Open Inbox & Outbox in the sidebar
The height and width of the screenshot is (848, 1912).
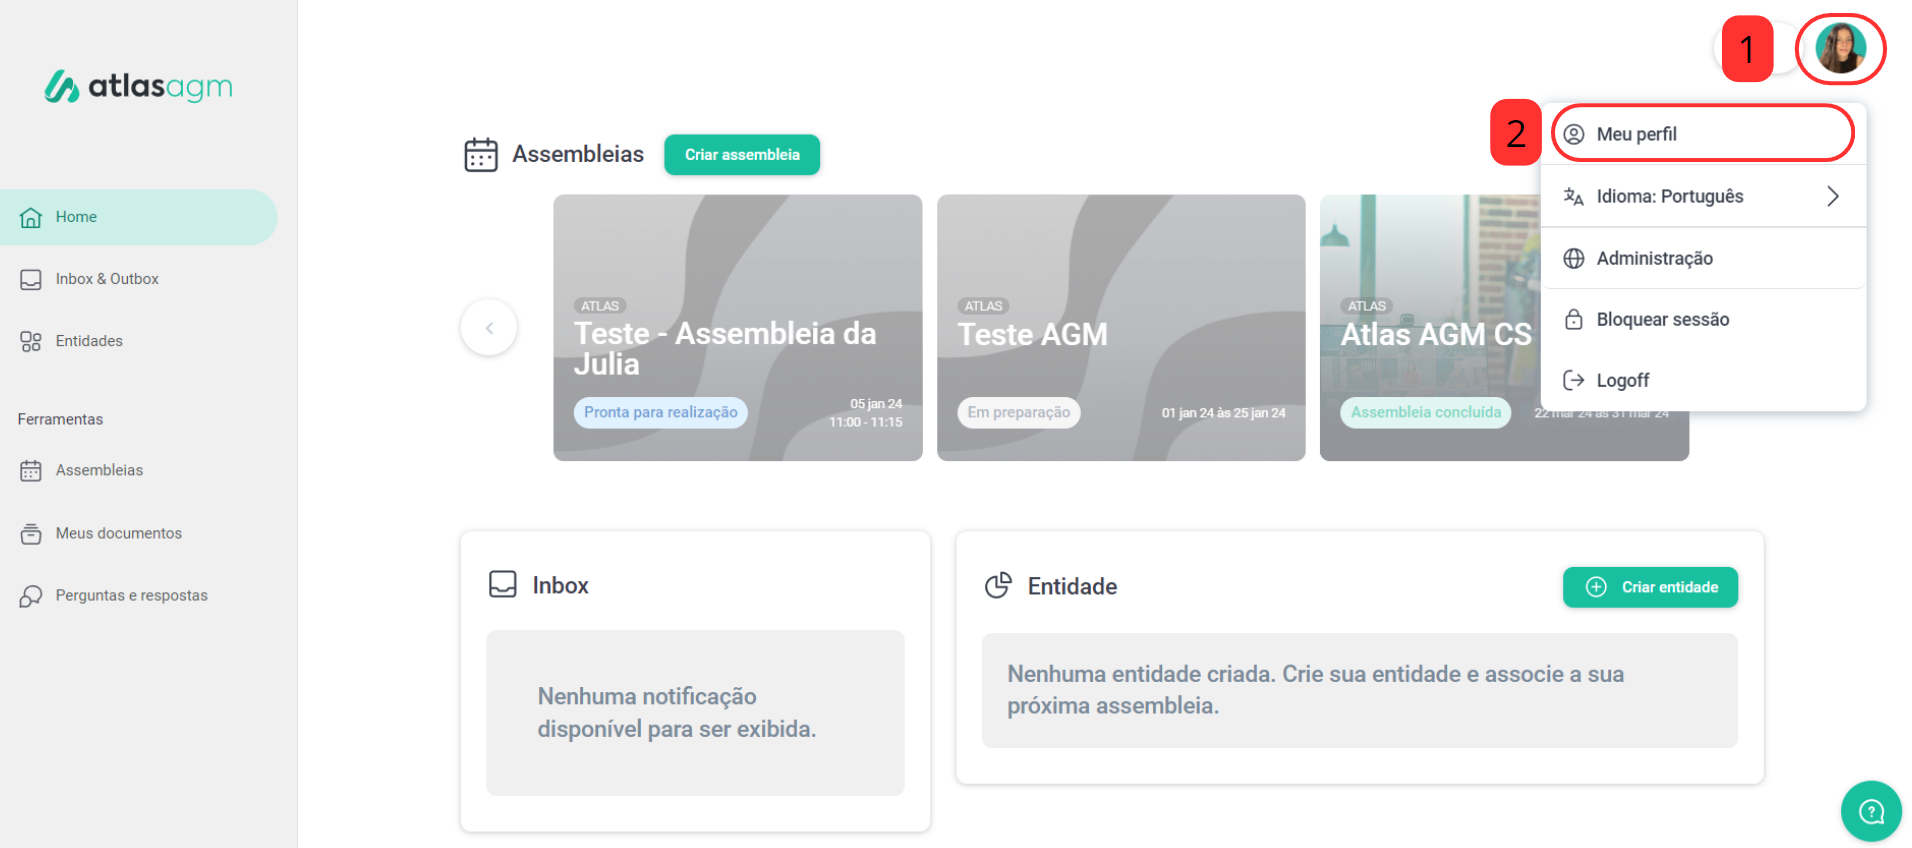107,279
